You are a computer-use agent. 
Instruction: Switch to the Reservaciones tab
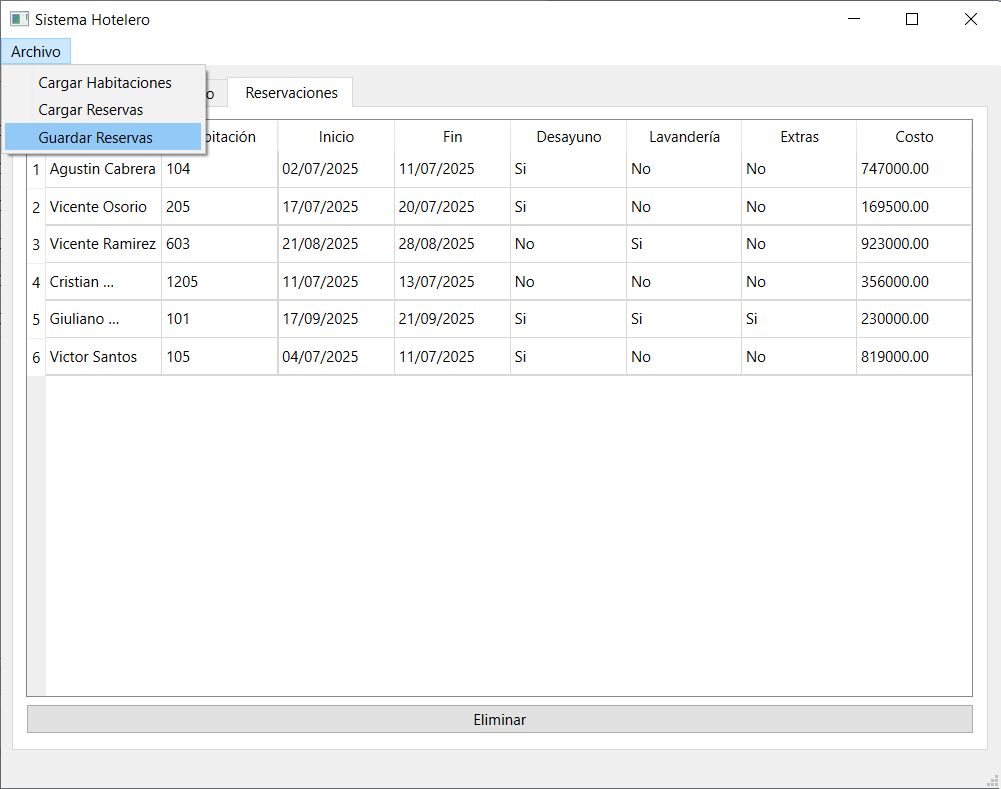(291, 93)
